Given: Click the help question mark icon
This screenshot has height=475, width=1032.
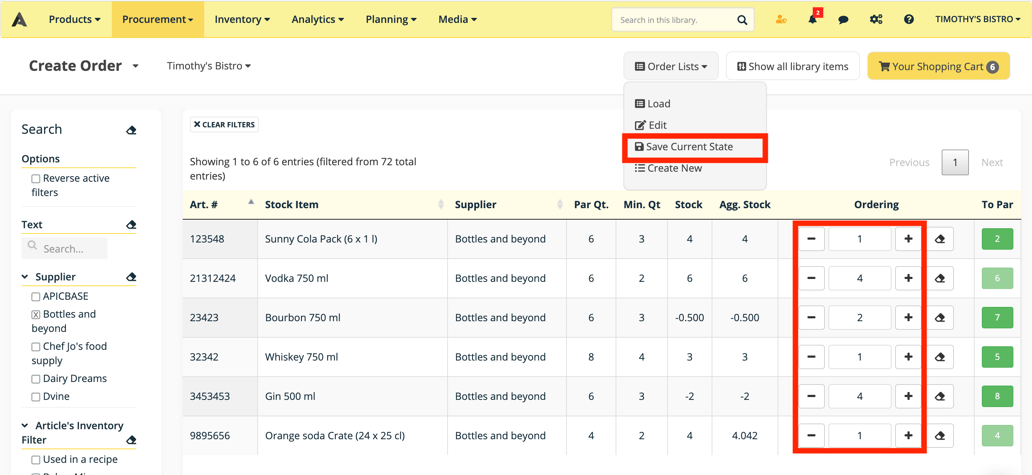Looking at the screenshot, I should [908, 19].
